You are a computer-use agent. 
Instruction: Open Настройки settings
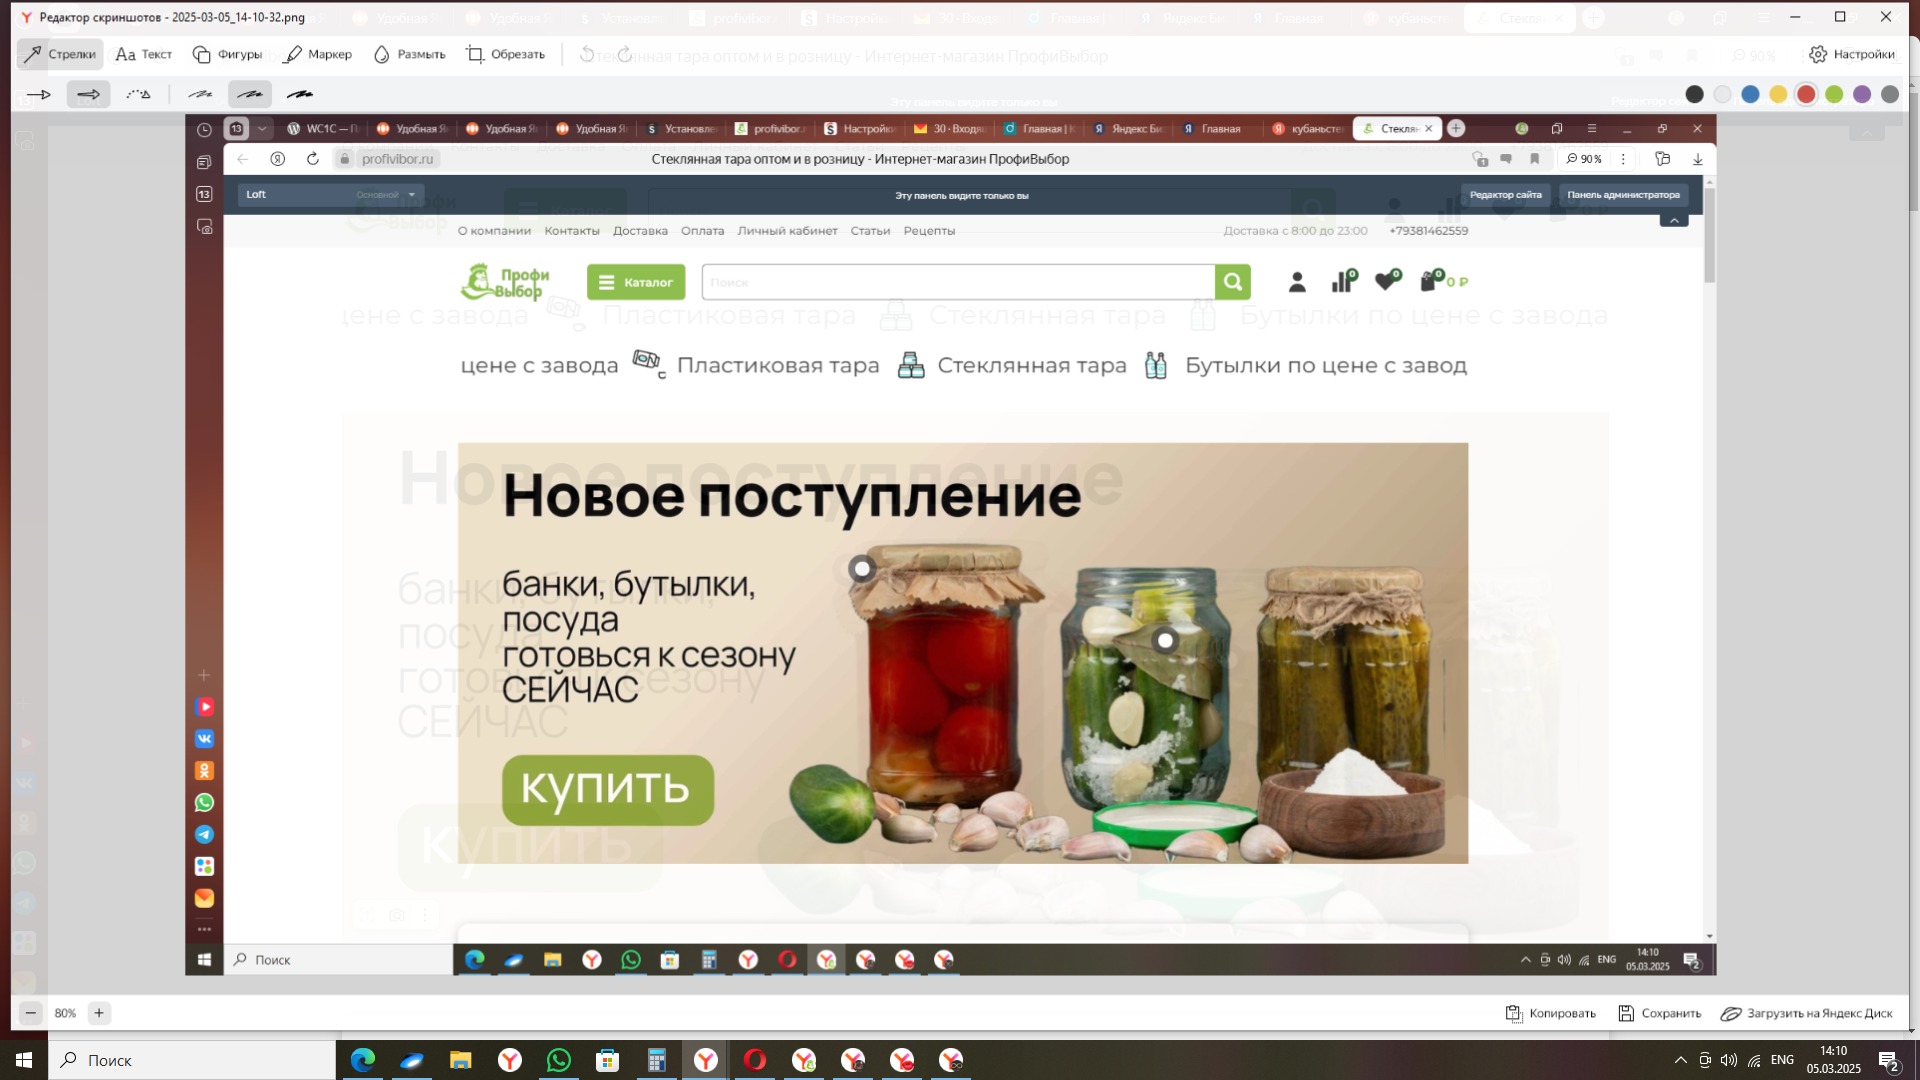tap(1851, 54)
